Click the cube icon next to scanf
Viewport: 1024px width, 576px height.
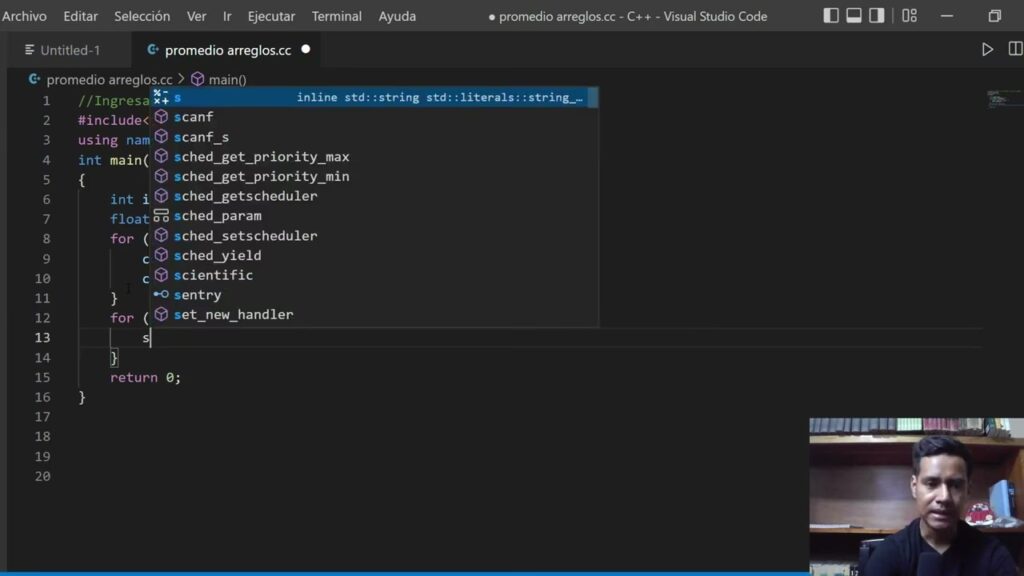[x=161, y=117]
